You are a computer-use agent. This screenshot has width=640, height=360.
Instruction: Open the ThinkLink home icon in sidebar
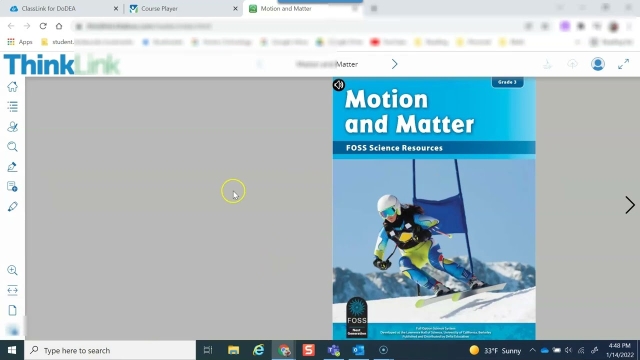pyautogui.click(x=12, y=87)
